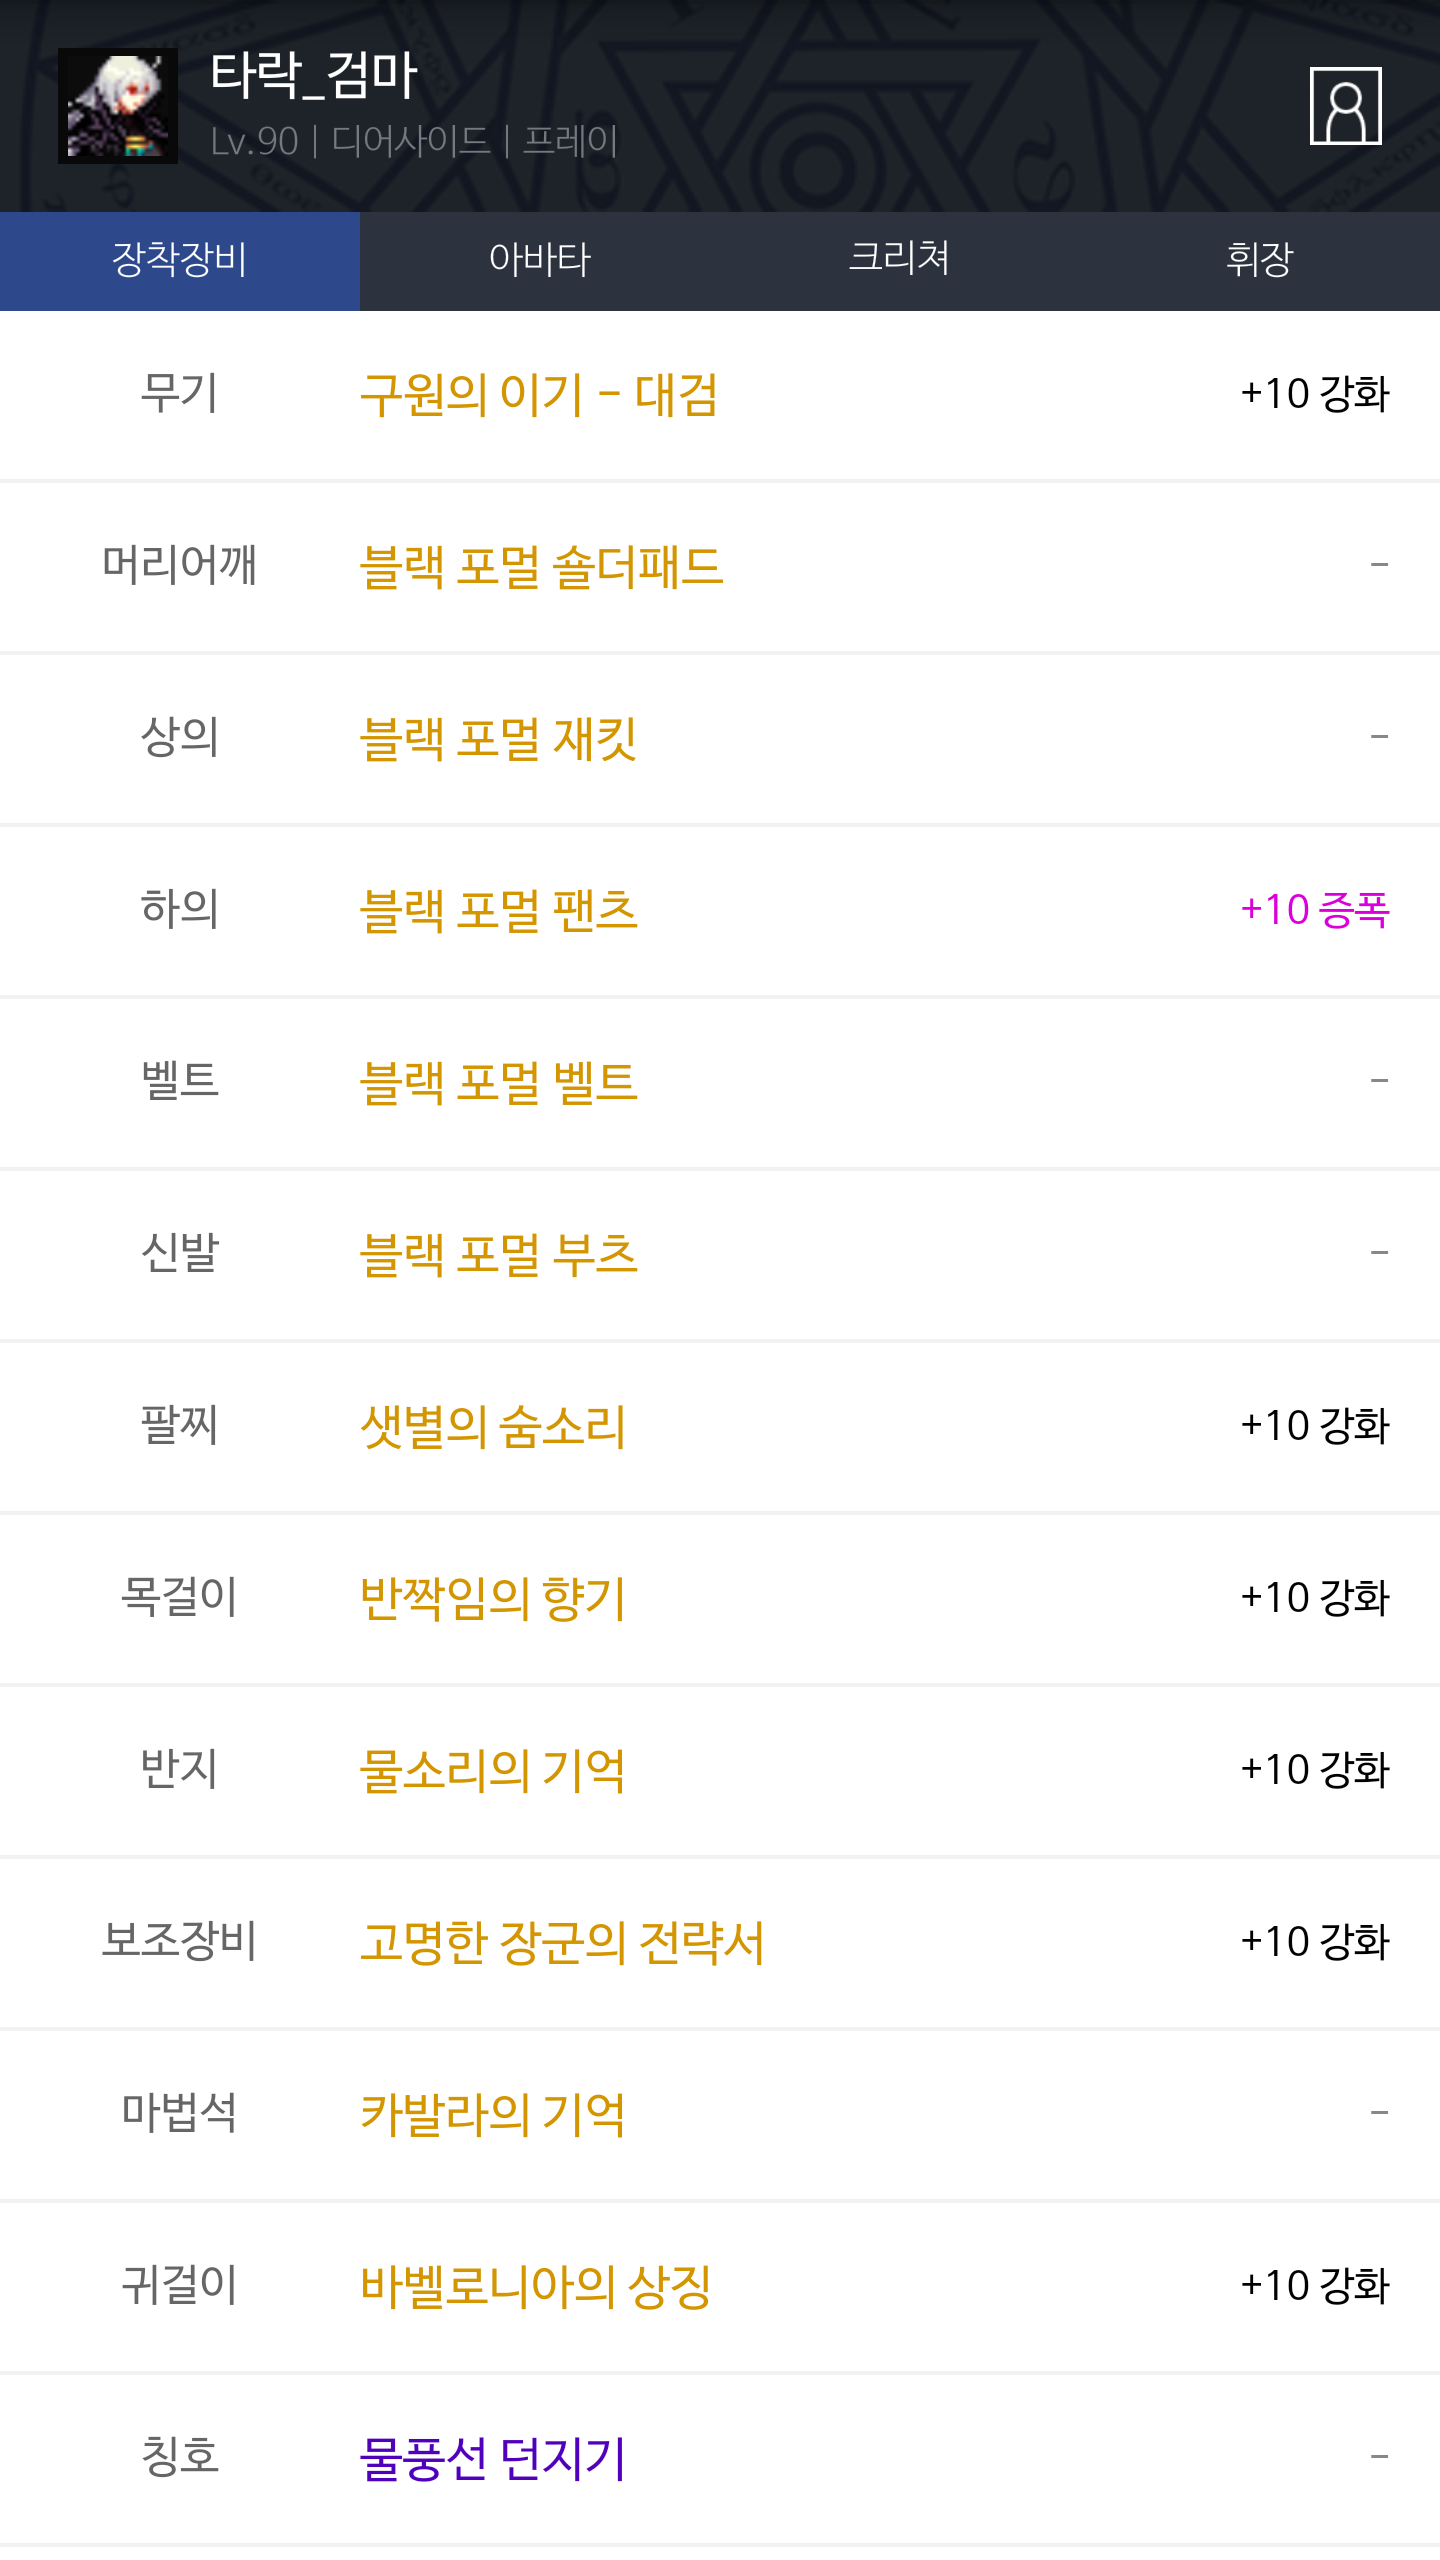
Task: Select necklace item 반짝임의 향기
Action: (x=492, y=1599)
